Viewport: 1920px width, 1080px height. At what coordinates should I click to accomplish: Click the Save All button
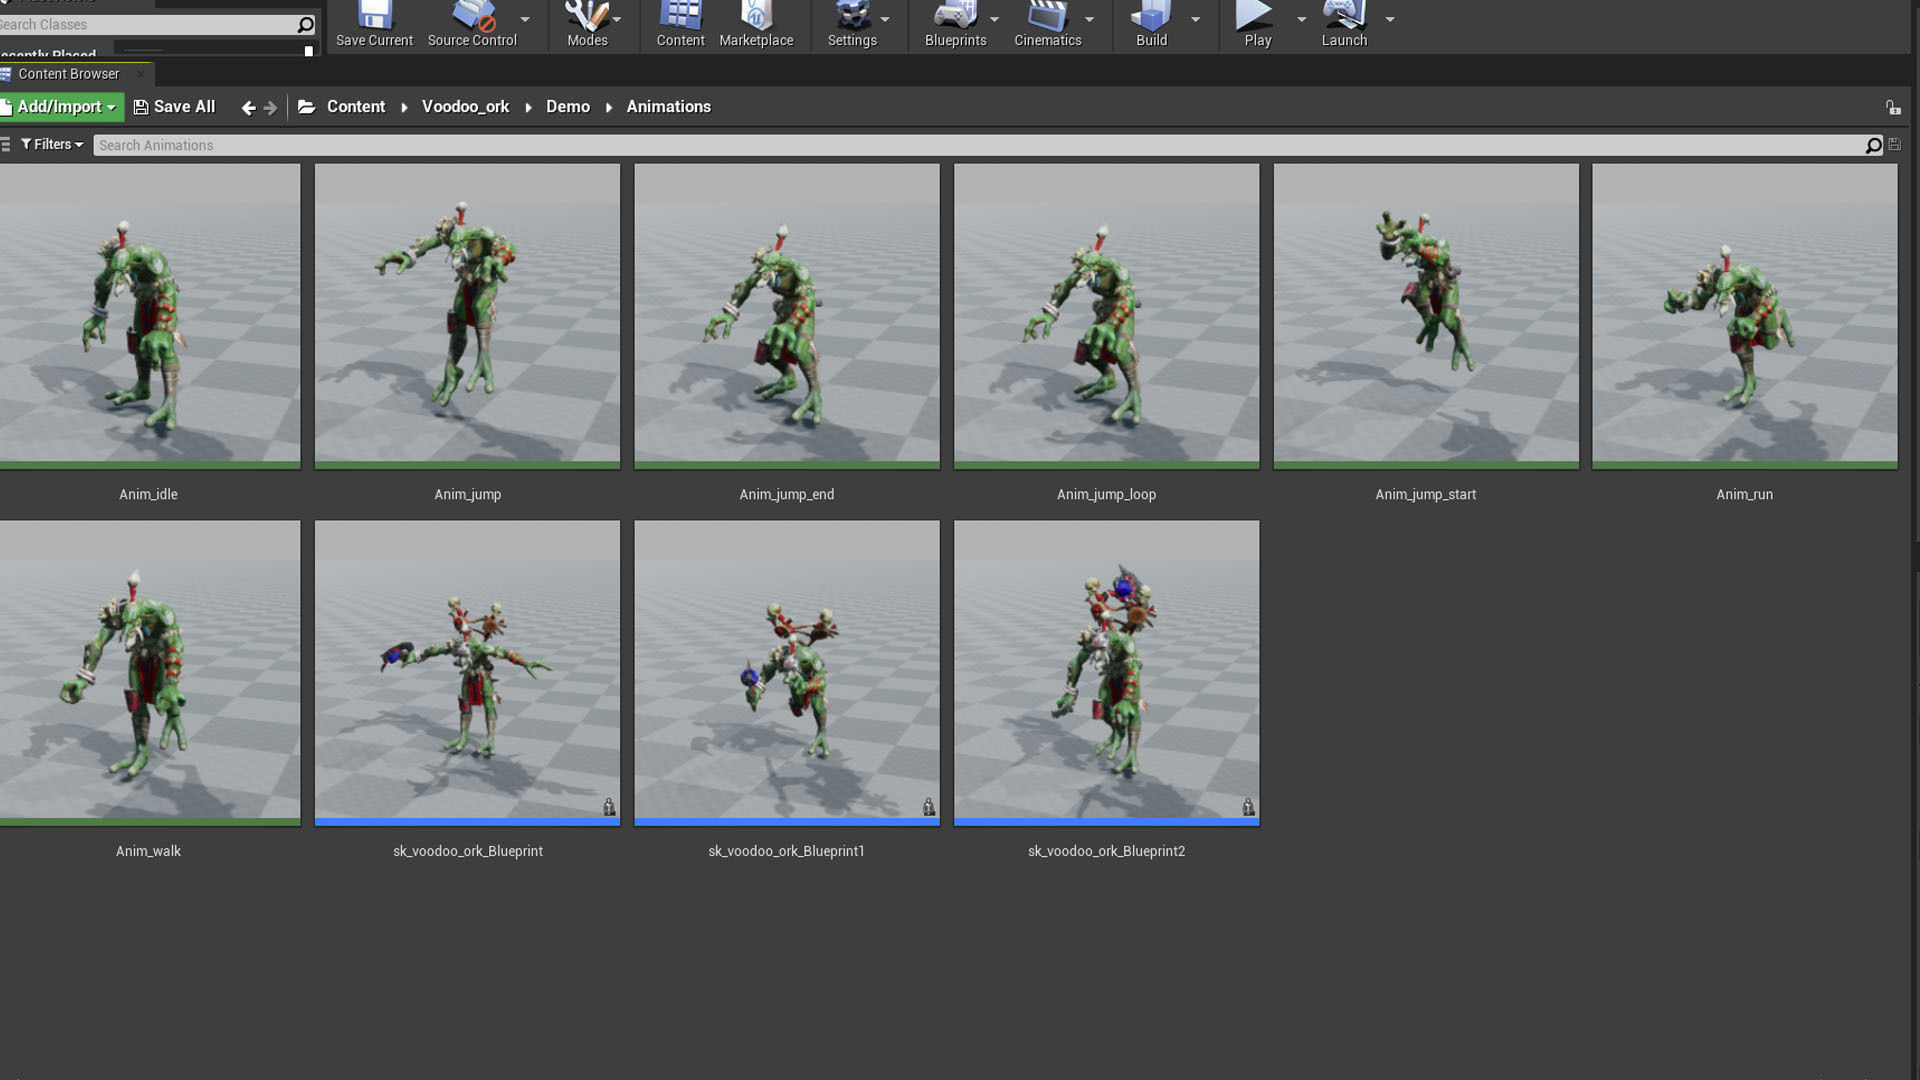[174, 107]
